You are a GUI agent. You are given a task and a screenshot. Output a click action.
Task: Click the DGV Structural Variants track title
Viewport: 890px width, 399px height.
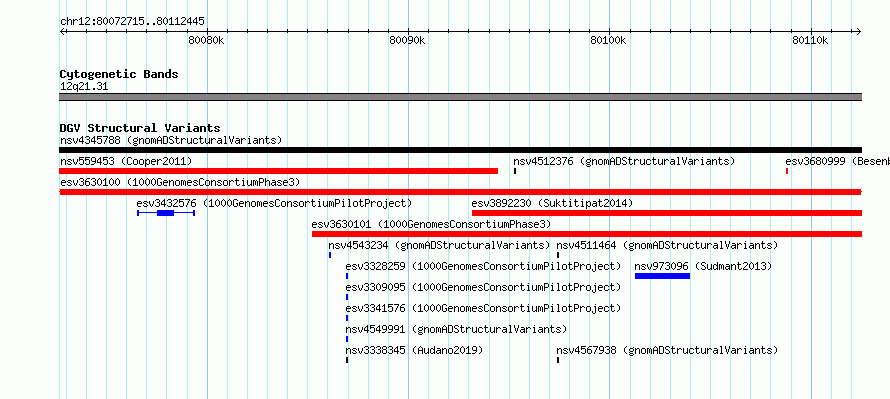click(x=140, y=128)
